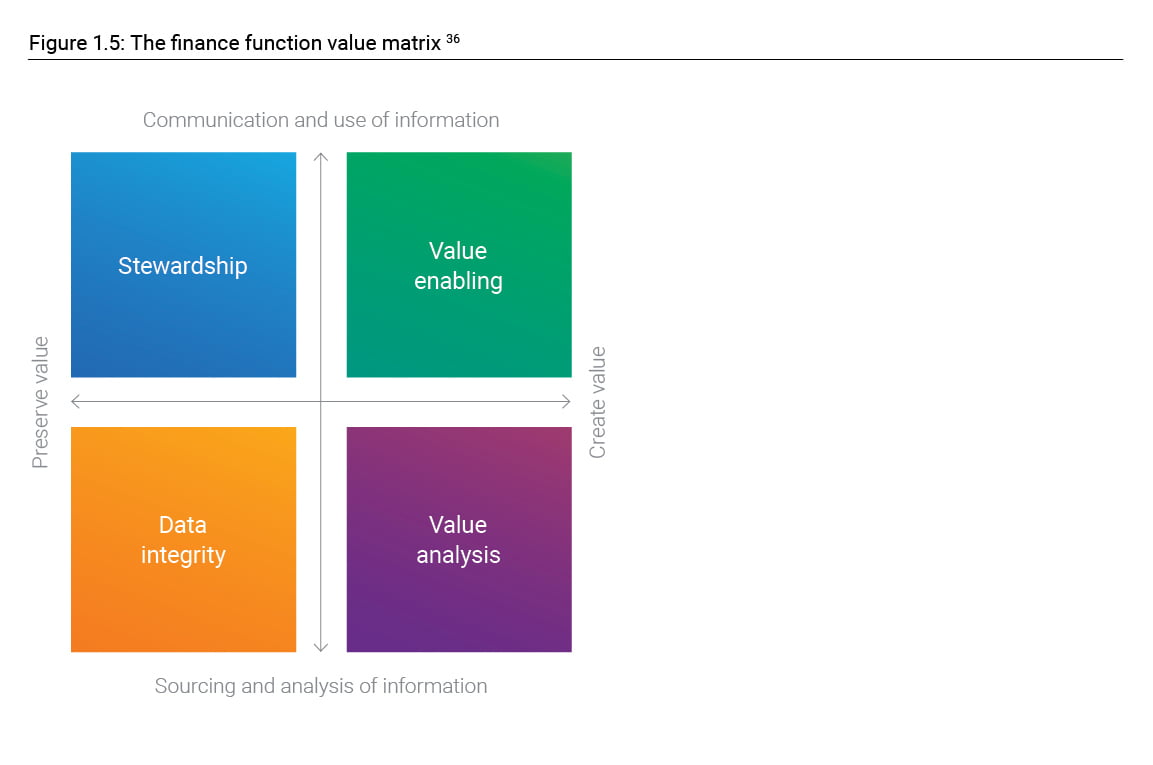Click the 'Value analysis' text
The height and width of the screenshot is (765, 1153).
point(458,540)
